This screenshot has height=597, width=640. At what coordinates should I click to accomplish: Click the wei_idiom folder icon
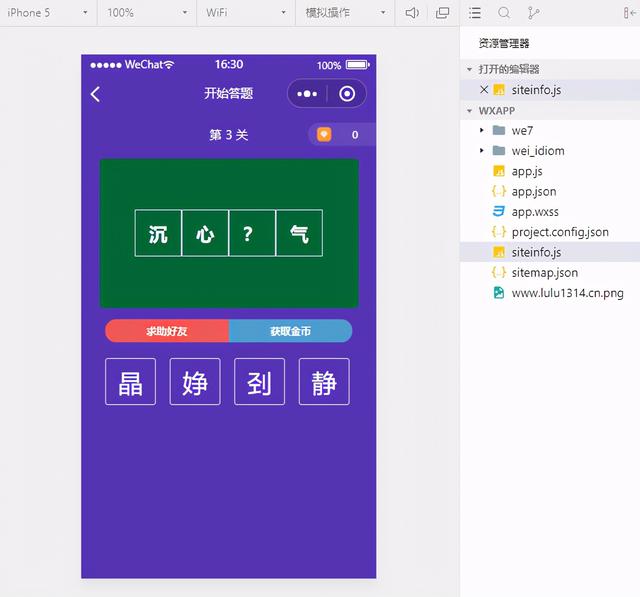click(499, 151)
